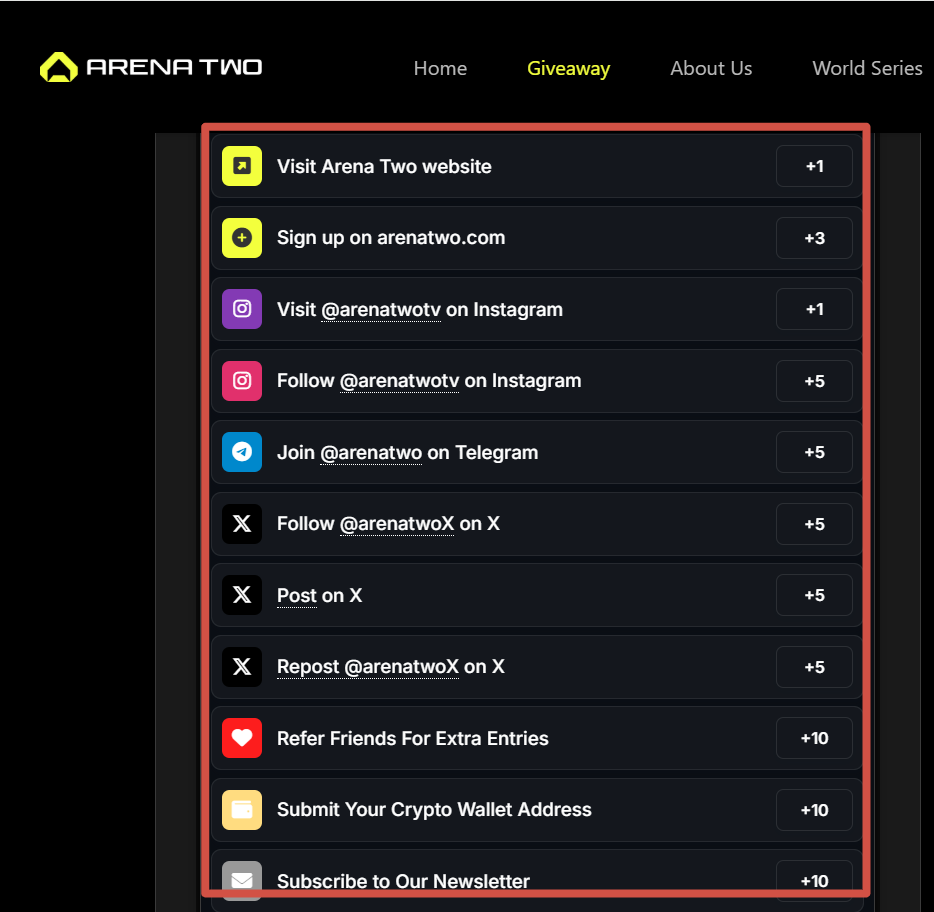Viewport: 934px width, 912px height.
Task: Click the yellow arrow icon for Visit website
Action: (x=242, y=166)
